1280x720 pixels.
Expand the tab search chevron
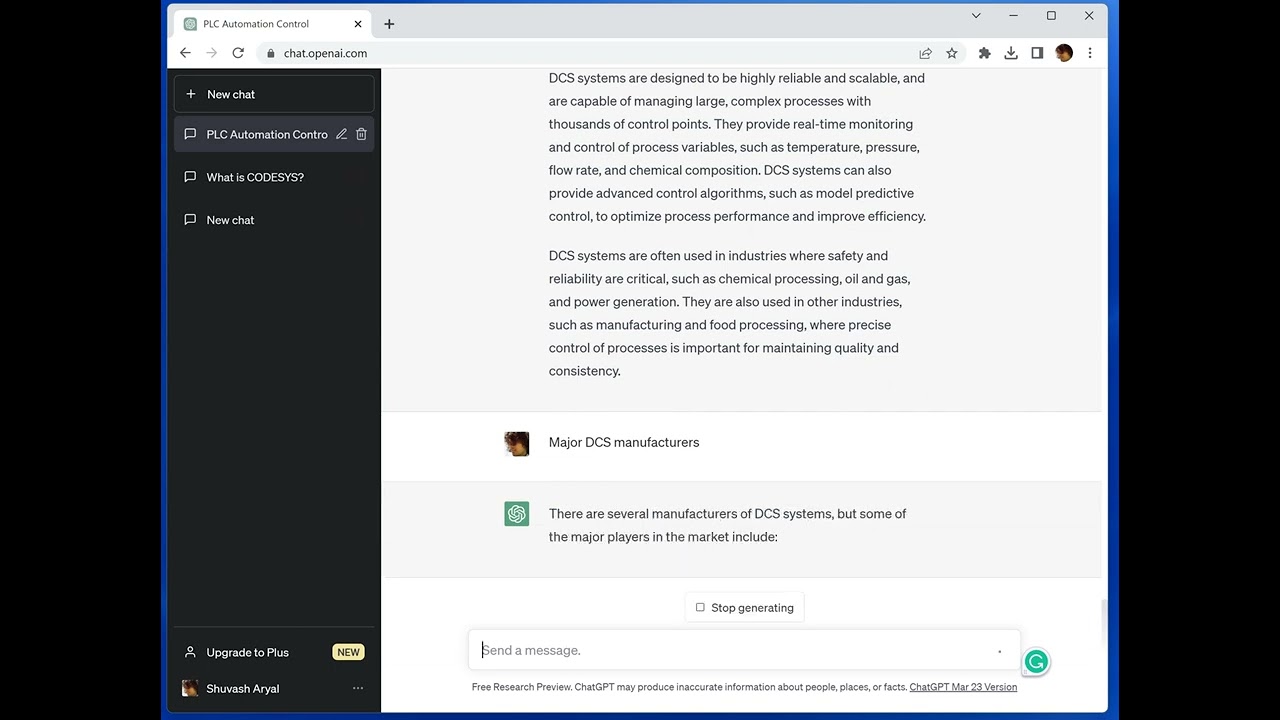point(976,16)
